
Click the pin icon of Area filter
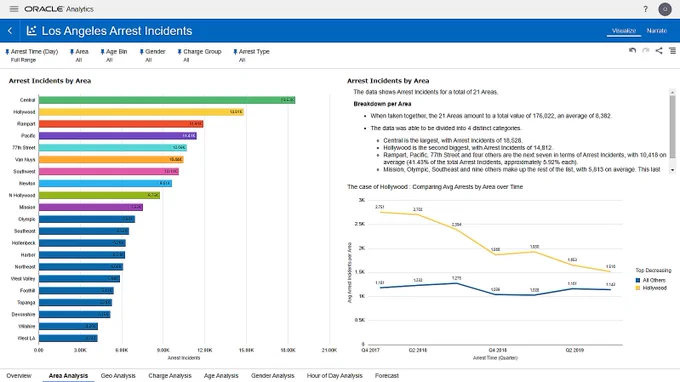tap(72, 52)
